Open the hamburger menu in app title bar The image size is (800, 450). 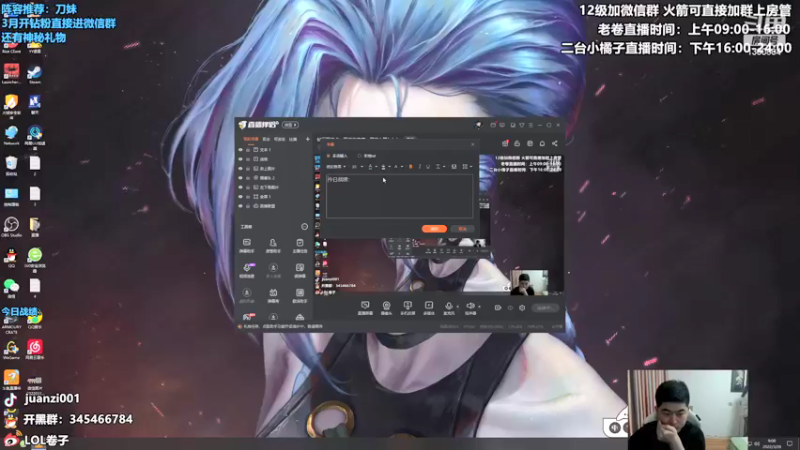click(531, 125)
